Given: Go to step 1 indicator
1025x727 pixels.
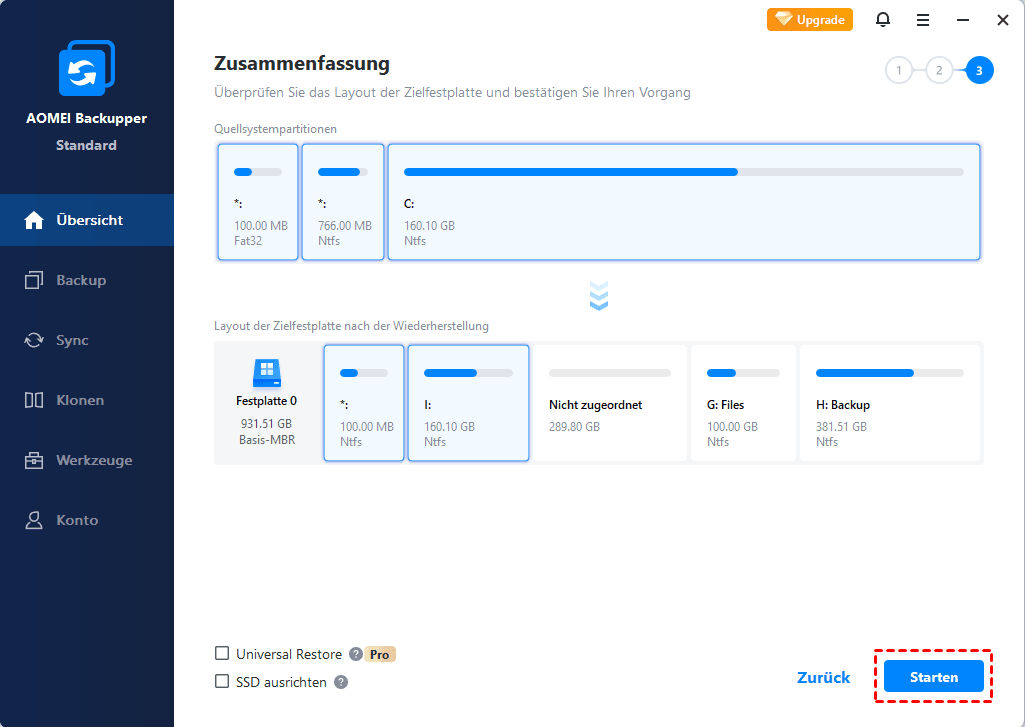Looking at the screenshot, I should (899, 71).
